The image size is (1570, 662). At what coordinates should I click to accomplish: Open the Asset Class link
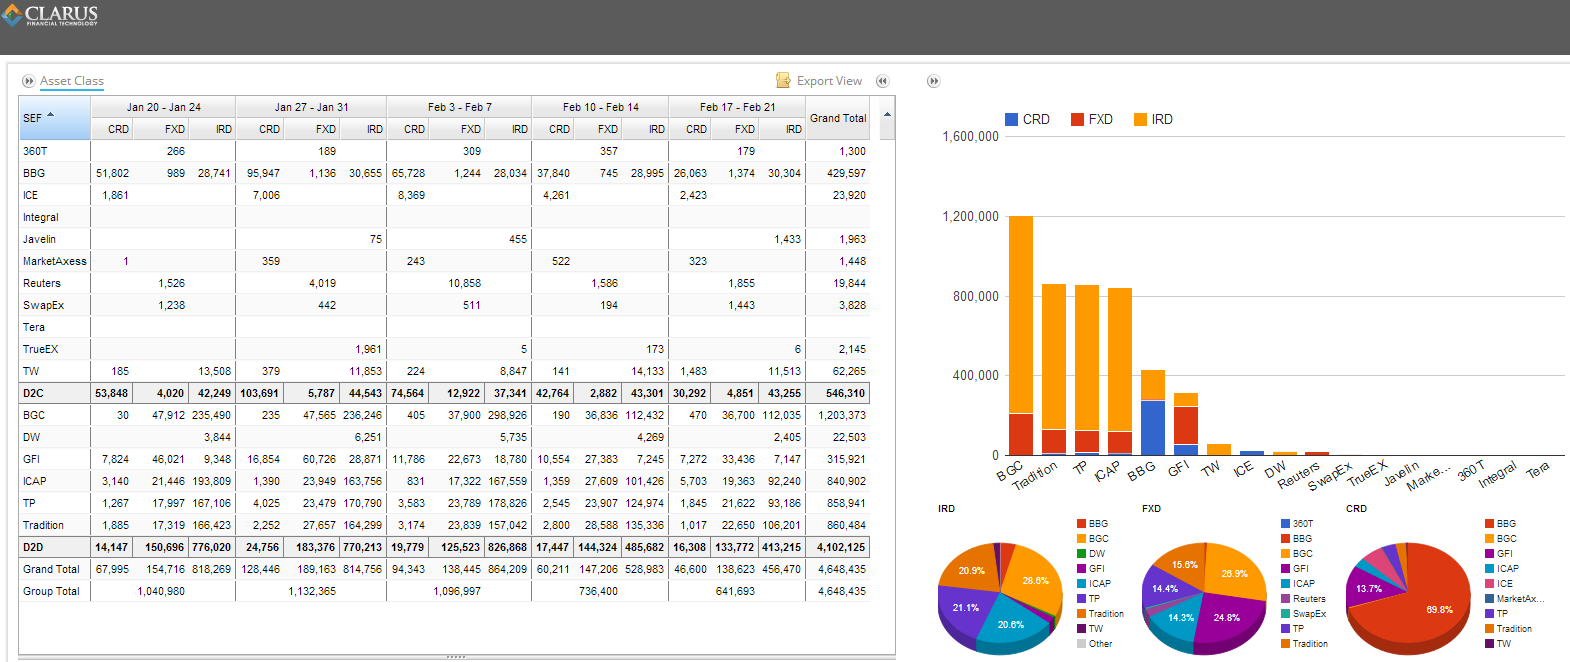click(x=72, y=81)
